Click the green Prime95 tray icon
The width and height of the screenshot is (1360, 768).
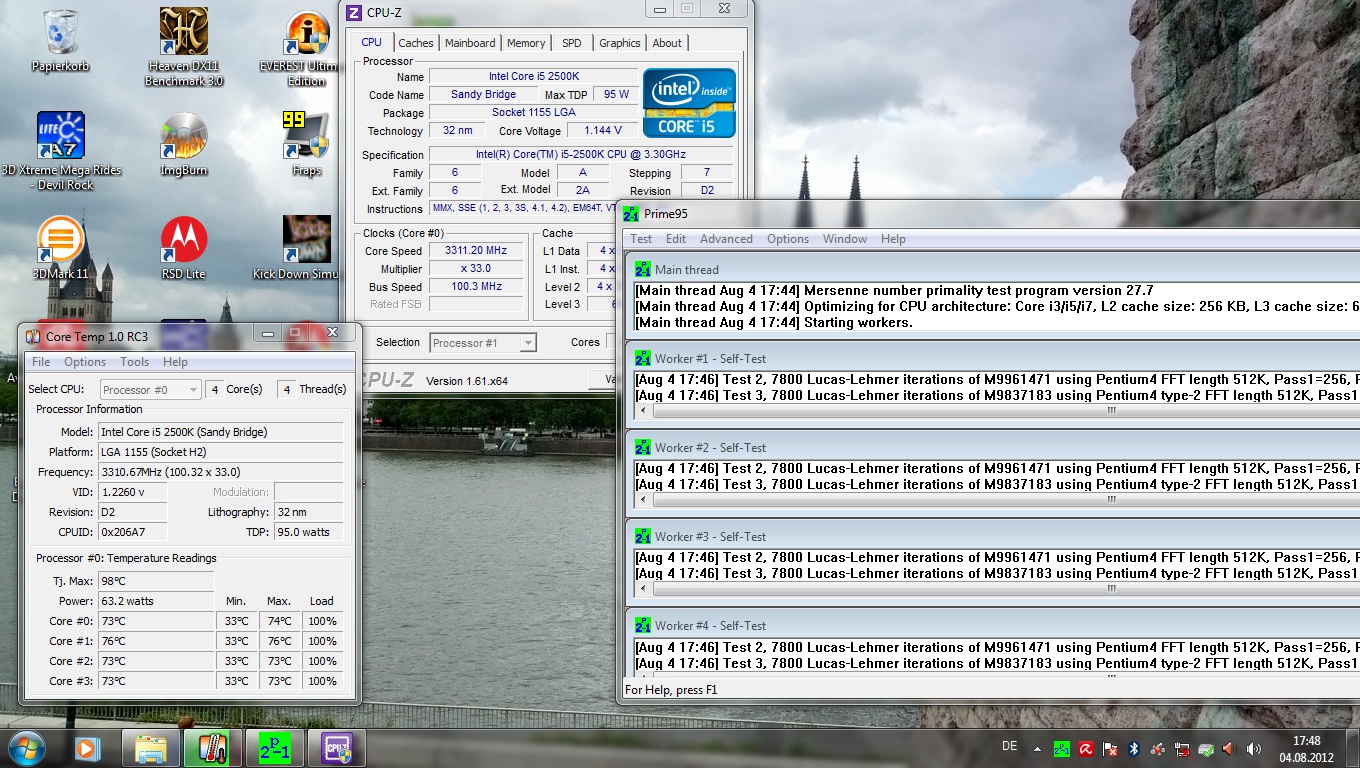(1061, 748)
